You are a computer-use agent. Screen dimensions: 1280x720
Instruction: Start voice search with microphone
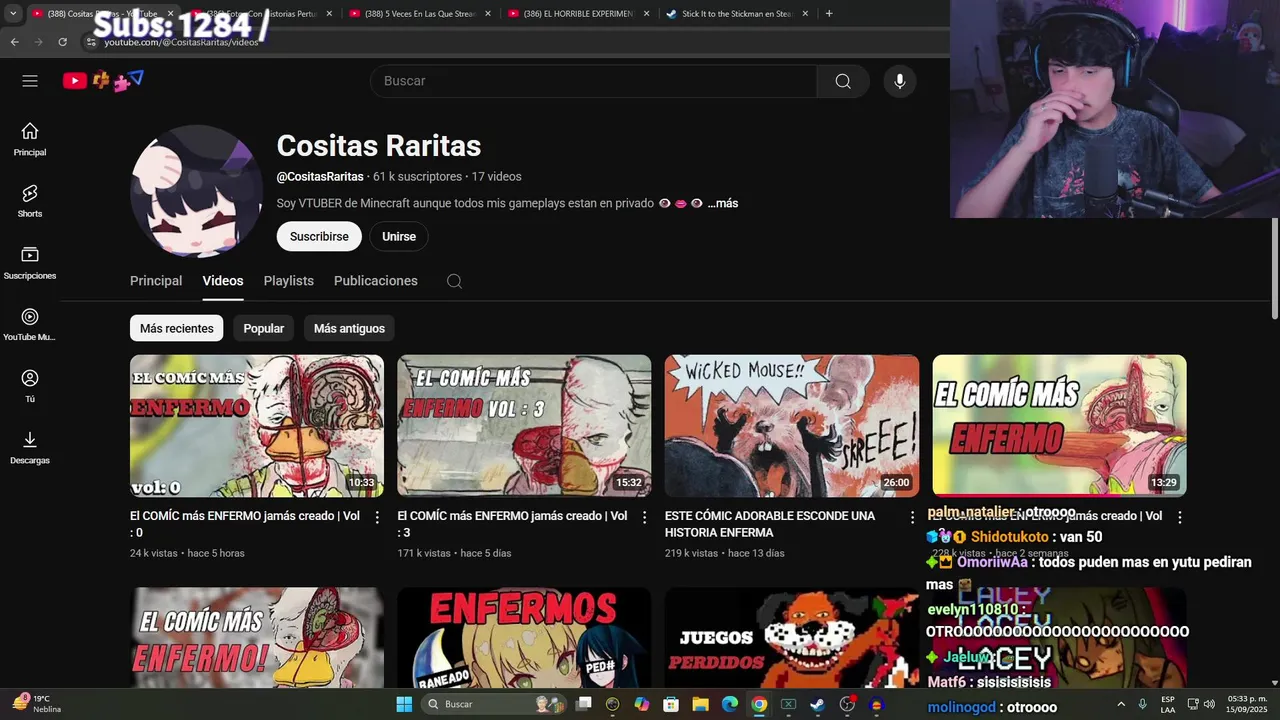(x=900, y=81)
